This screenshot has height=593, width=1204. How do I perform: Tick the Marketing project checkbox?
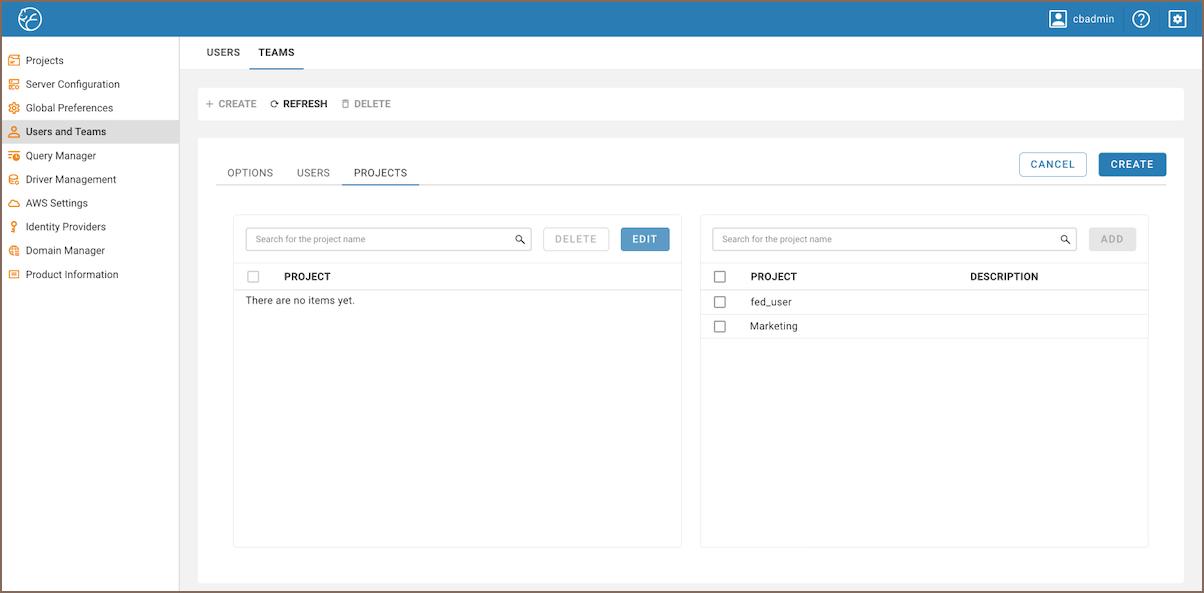click(x=720, y=327)
